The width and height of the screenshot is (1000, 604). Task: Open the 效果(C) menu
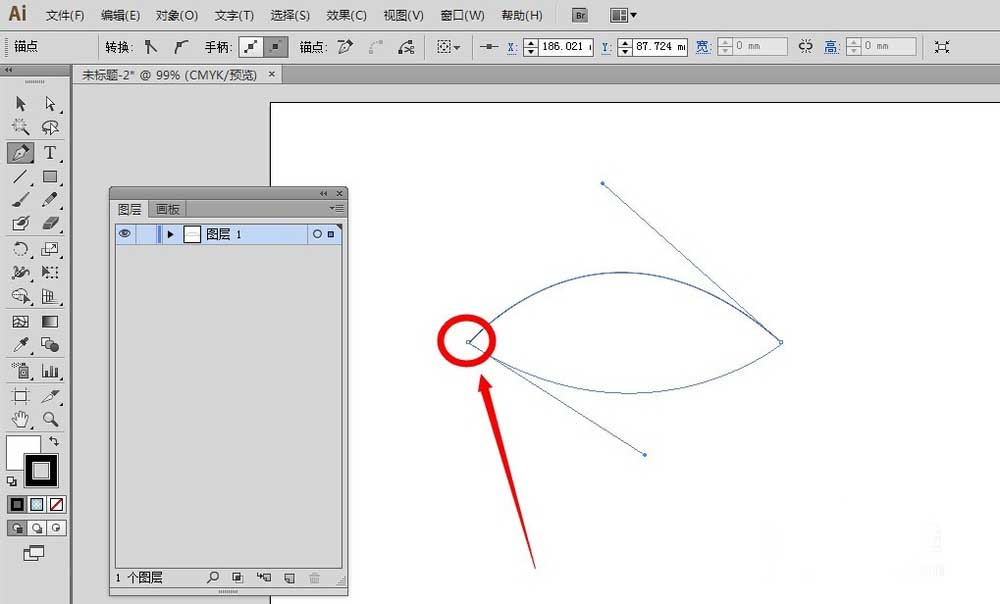click(x=346, y=15)
